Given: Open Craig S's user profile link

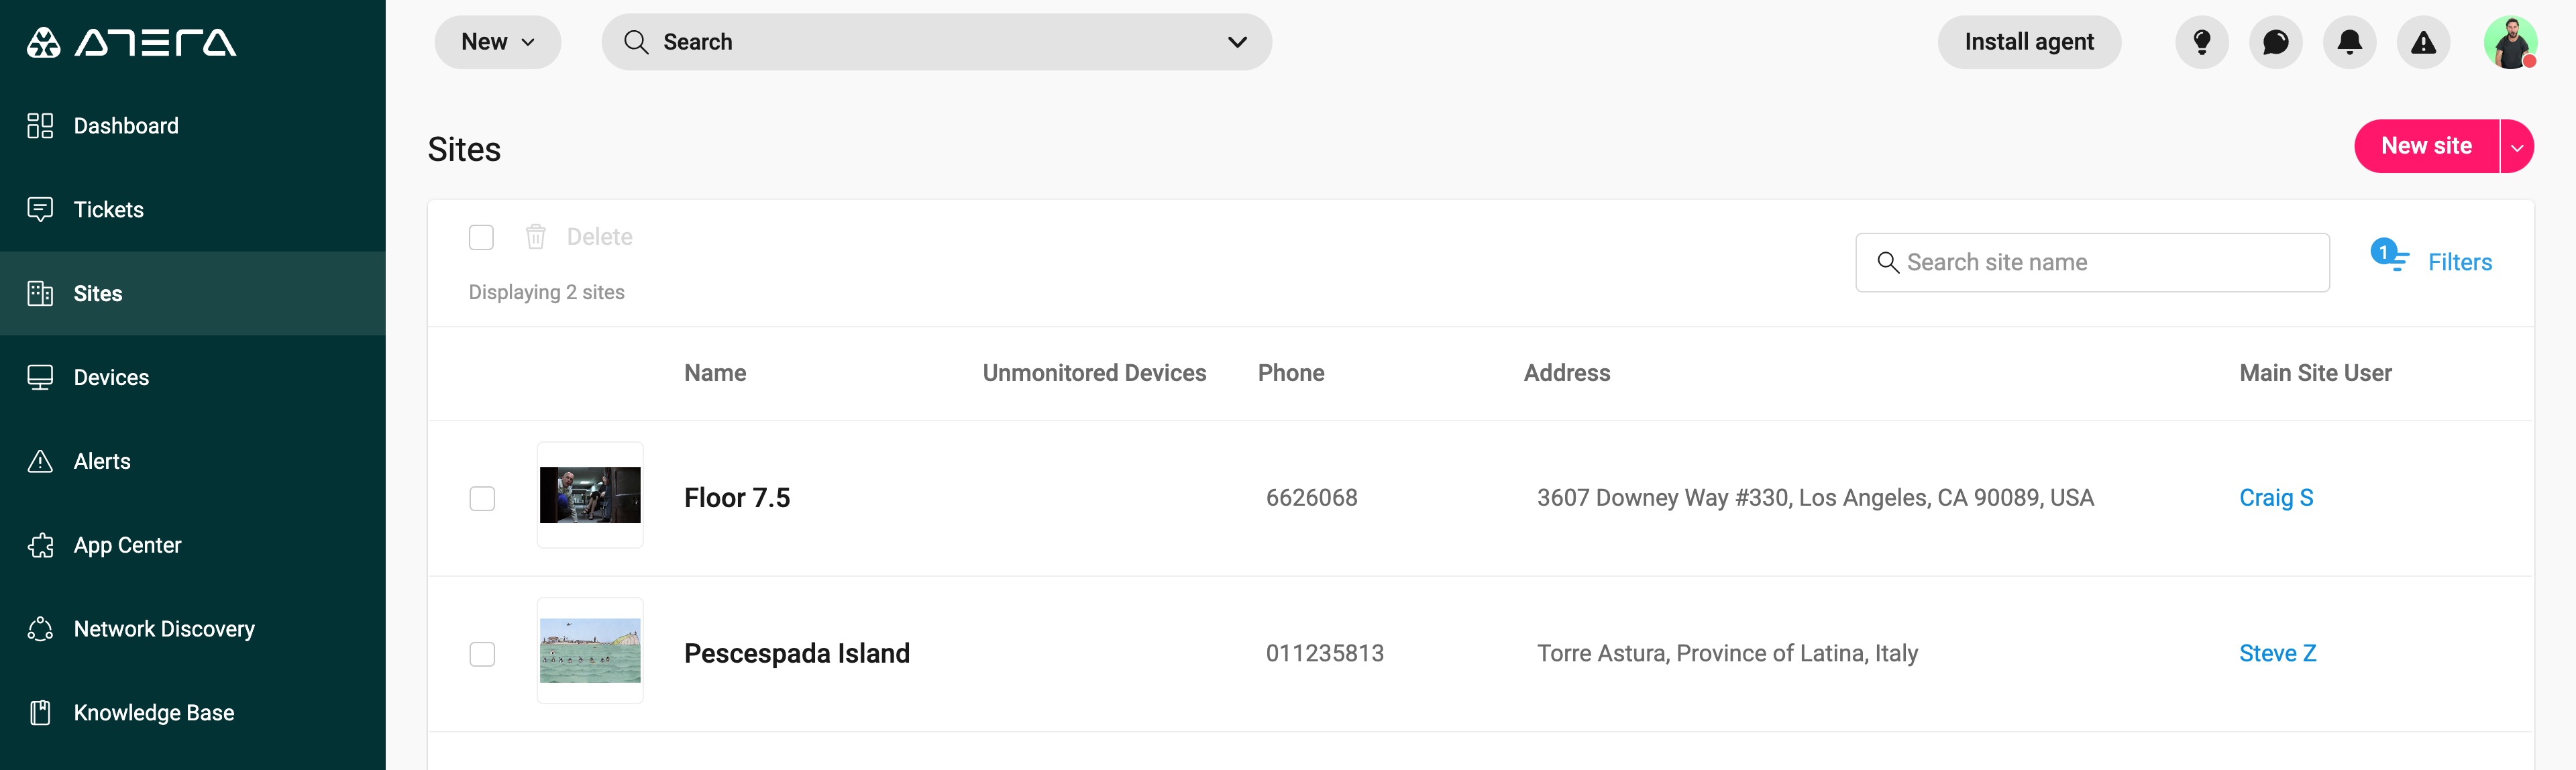Looking at the screenshot, I should point(2277,497).
